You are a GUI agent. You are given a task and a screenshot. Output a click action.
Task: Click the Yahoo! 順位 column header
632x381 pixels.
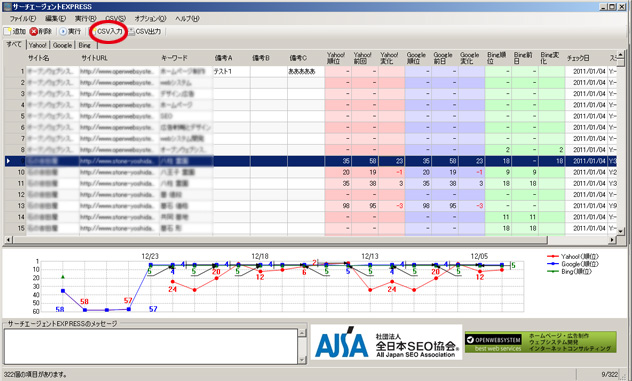(338, 58)
